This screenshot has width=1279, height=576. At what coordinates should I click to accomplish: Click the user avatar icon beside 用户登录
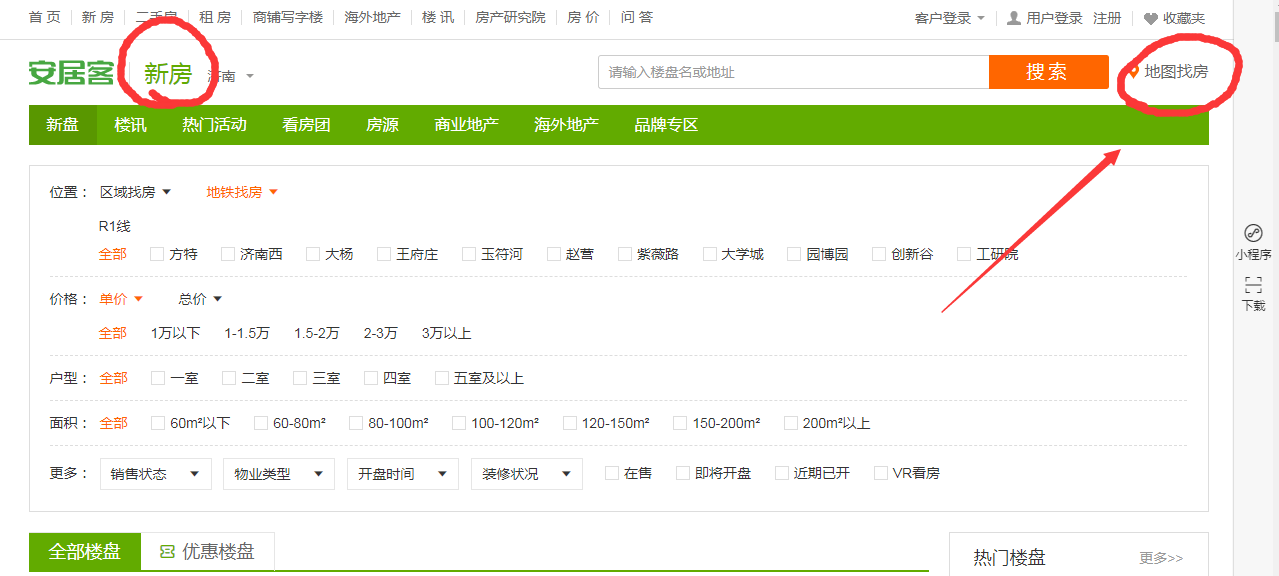point(1014,18)
